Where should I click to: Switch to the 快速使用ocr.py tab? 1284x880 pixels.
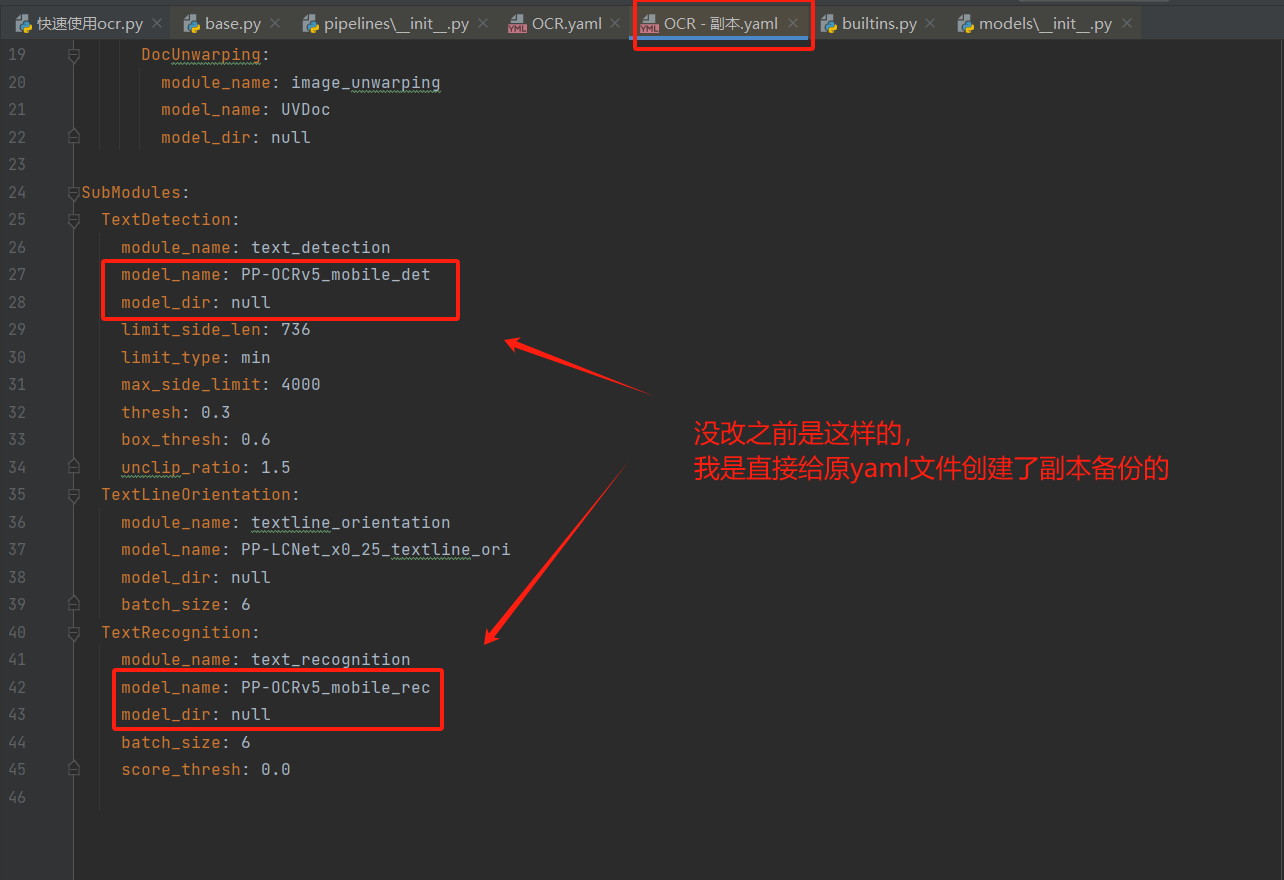click(x=90, y=23)
